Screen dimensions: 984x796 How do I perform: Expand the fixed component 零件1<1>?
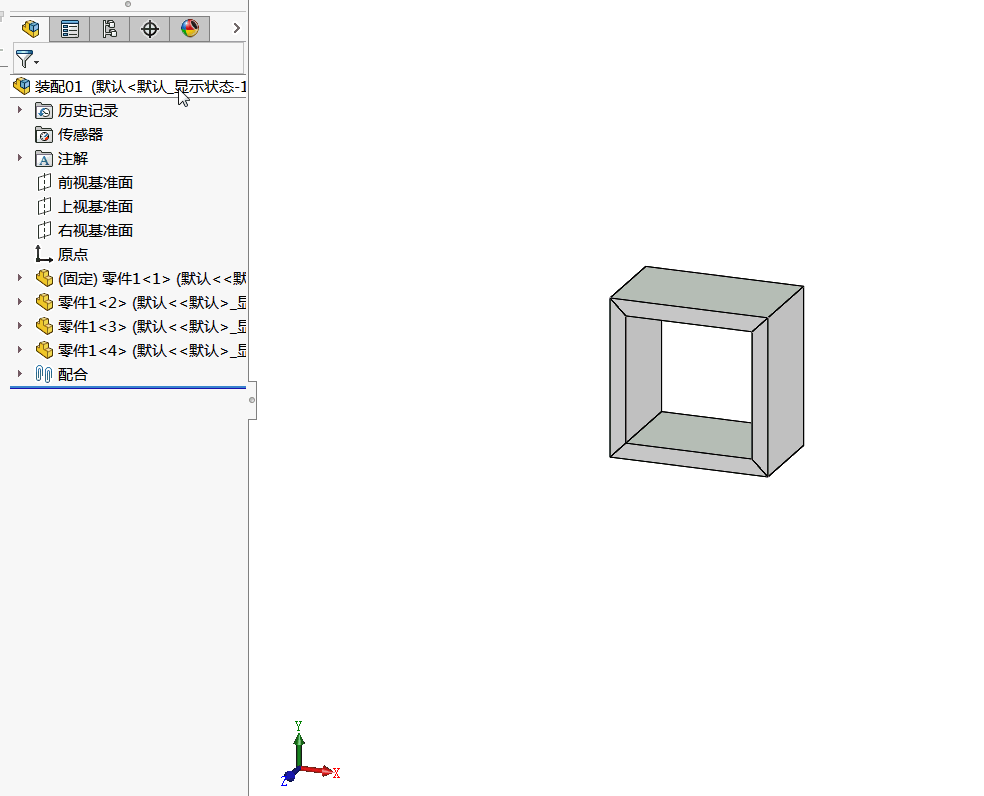[x=20, y=278]
